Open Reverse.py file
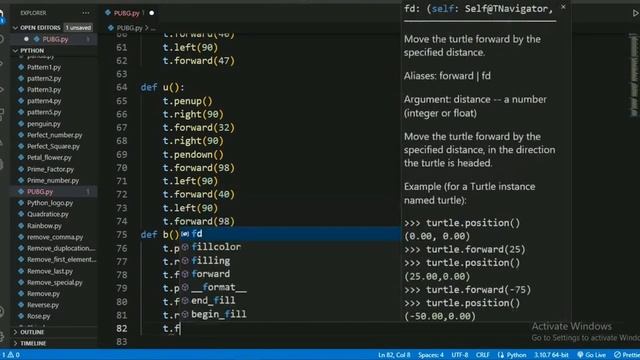This screenshot has width=640, height=360. point(43,305)
